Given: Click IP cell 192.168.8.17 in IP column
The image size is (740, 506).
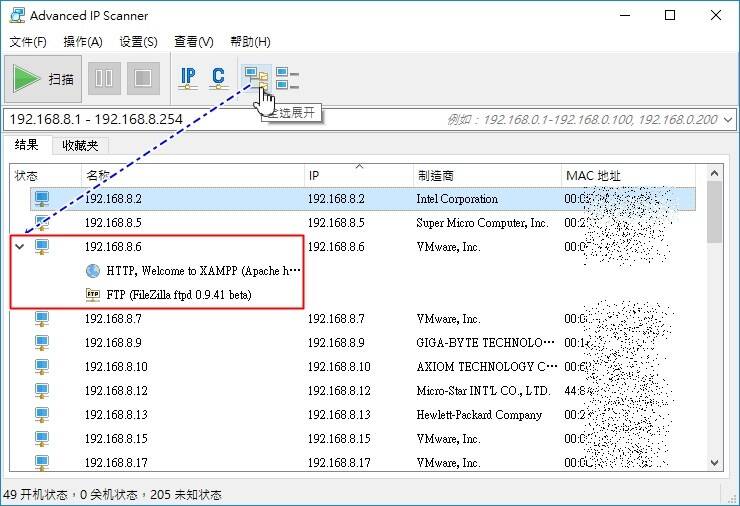Looking at the screenshot, I should point(339,462).
